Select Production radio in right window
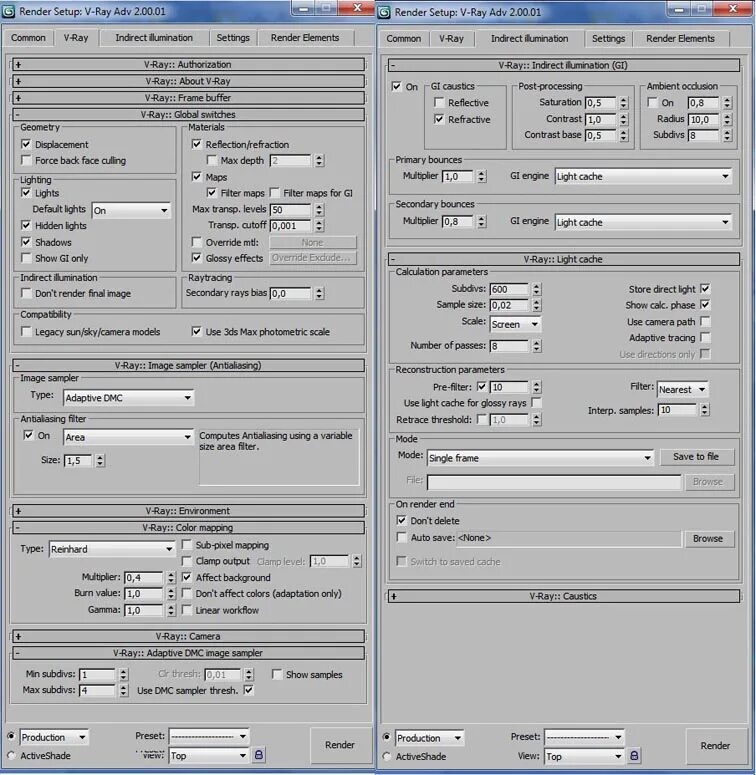The image size is (756, 775). tap(387, 737)
